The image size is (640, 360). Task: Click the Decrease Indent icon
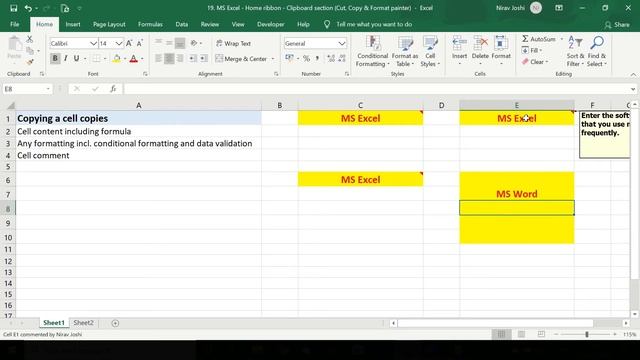pyautogui.click(x=192, y=59)
